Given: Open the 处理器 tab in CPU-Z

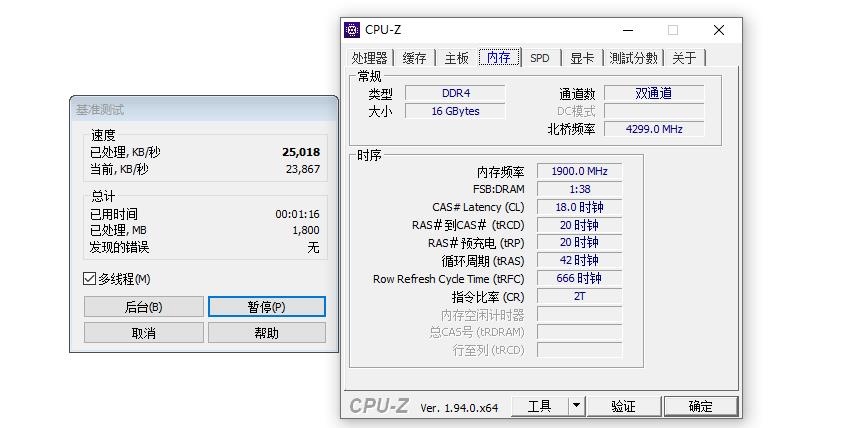Looking at the screenshot, I should (x=369, y=58).
